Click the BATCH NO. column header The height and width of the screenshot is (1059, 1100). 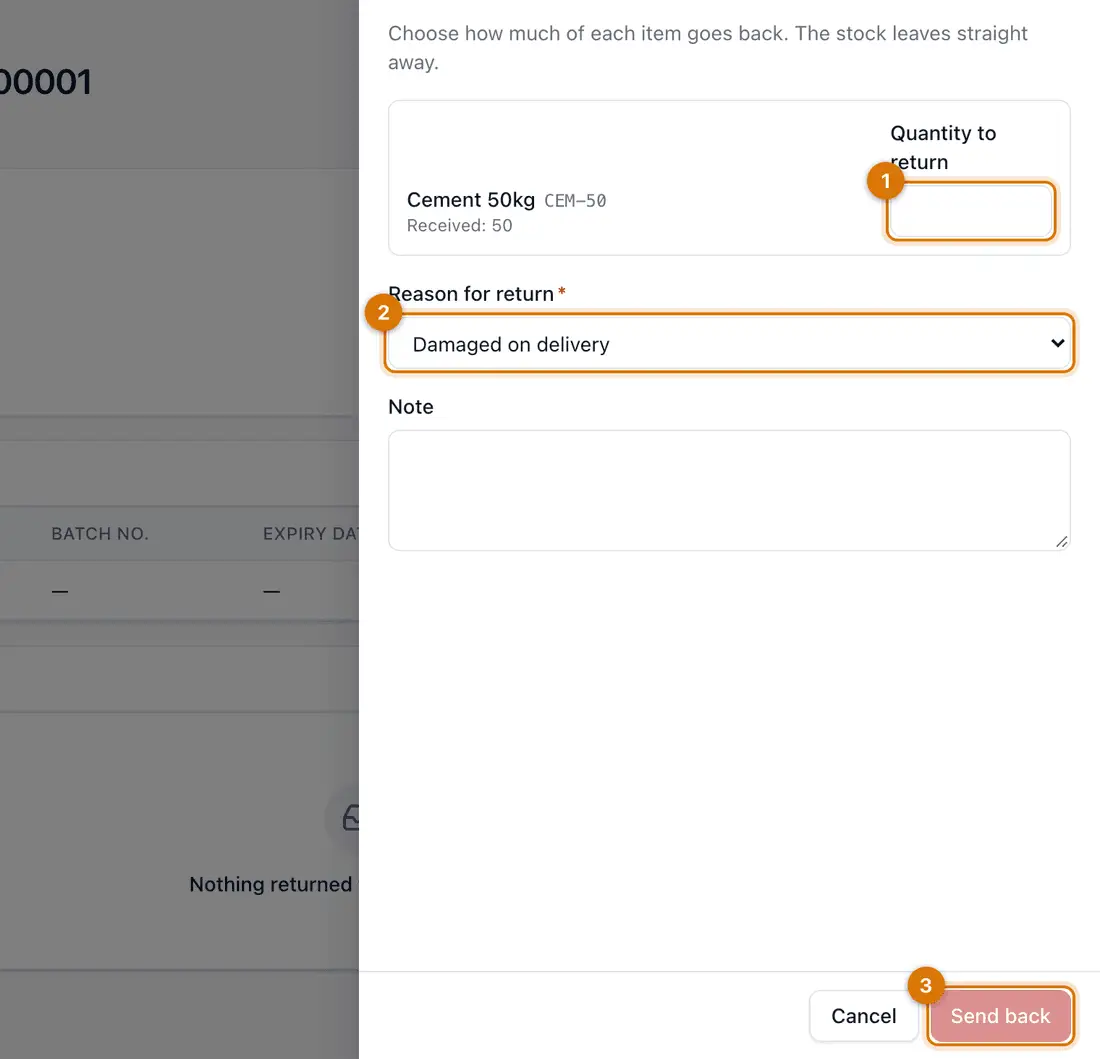click(100, 534)
